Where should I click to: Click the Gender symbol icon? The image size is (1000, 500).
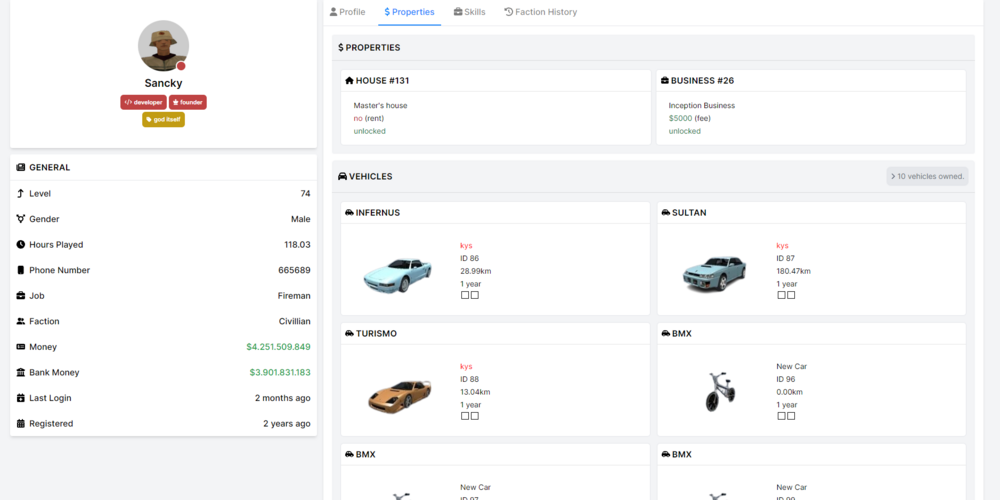tap(20, 219)
